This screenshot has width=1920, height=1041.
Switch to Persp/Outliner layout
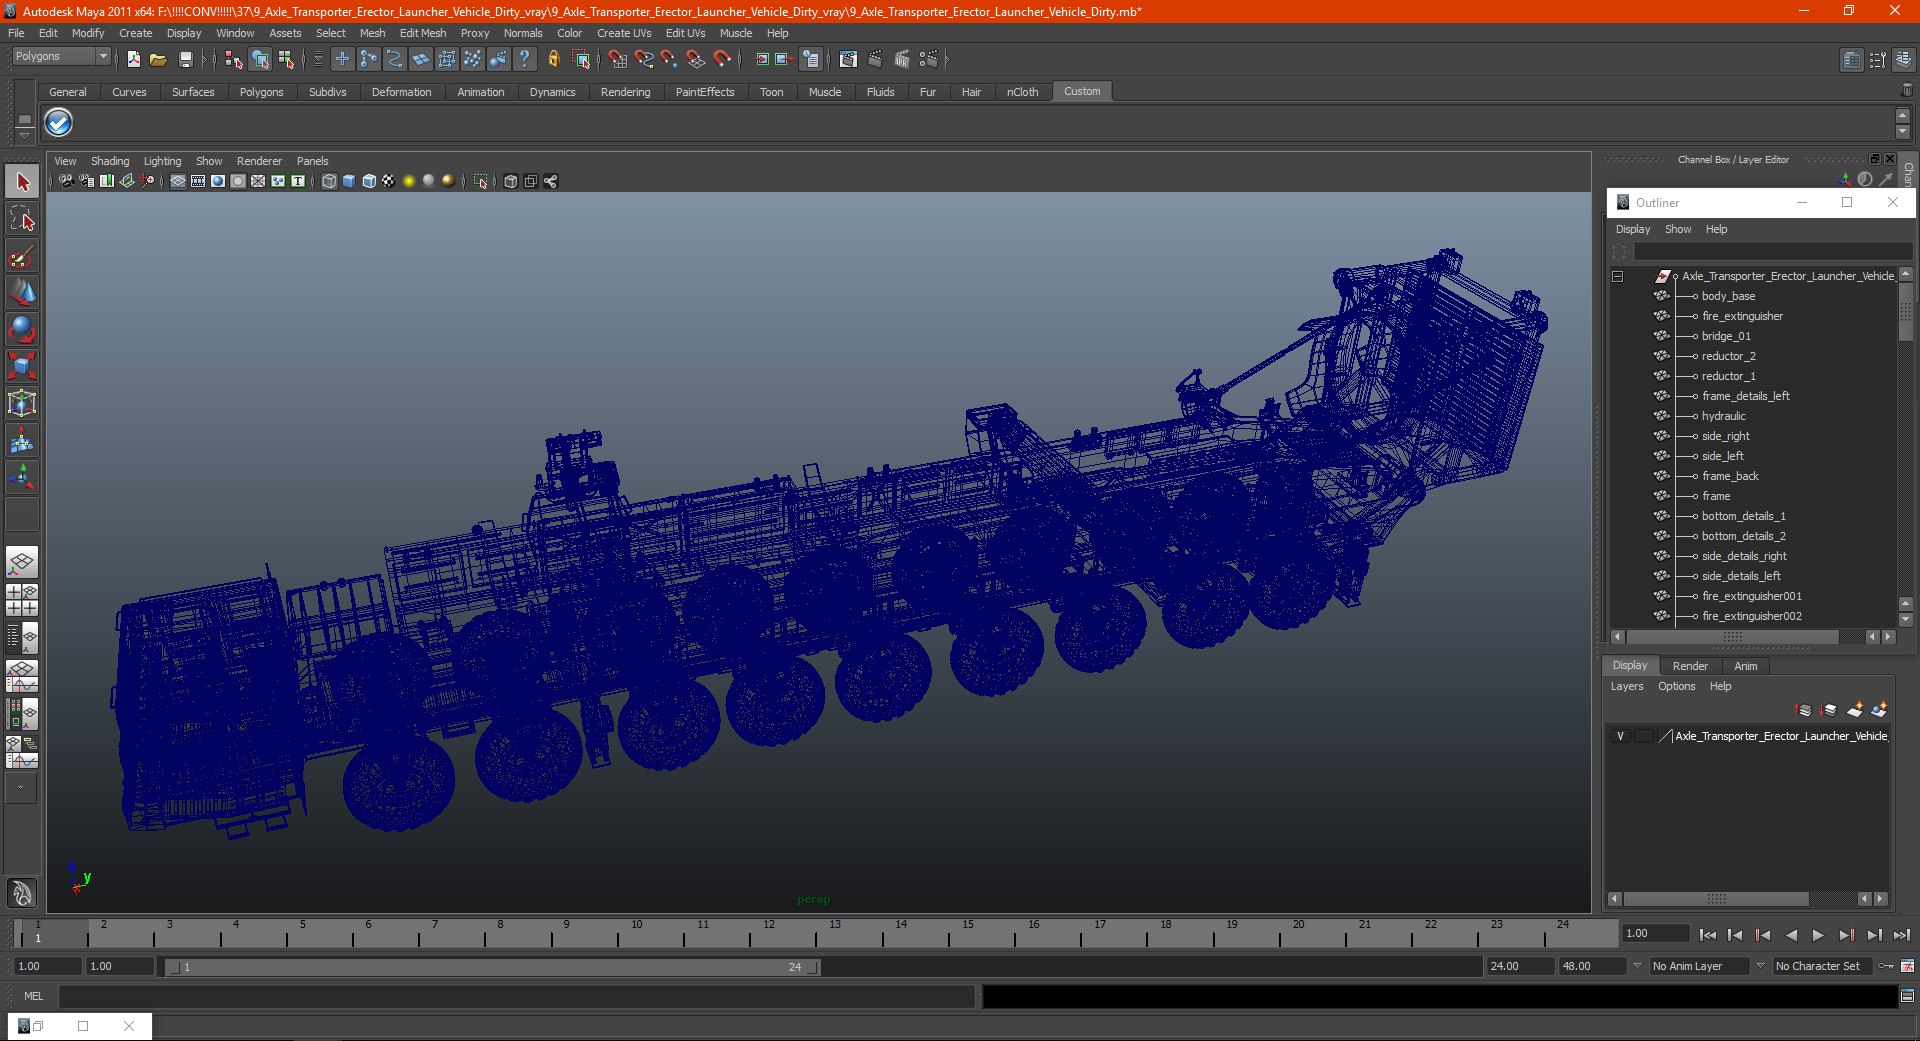point(22,638)
